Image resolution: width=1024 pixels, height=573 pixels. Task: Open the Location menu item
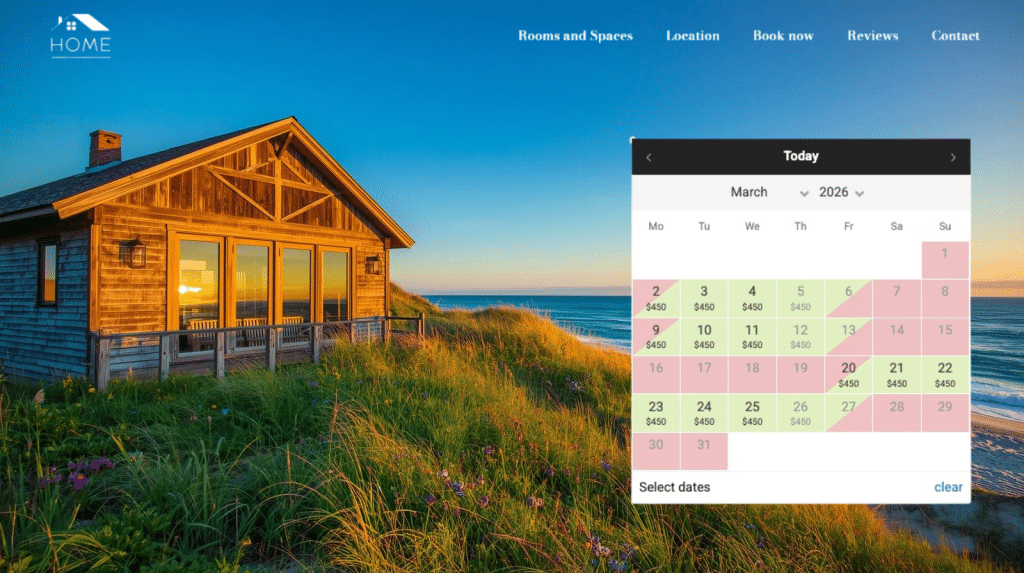pos(692,36)
